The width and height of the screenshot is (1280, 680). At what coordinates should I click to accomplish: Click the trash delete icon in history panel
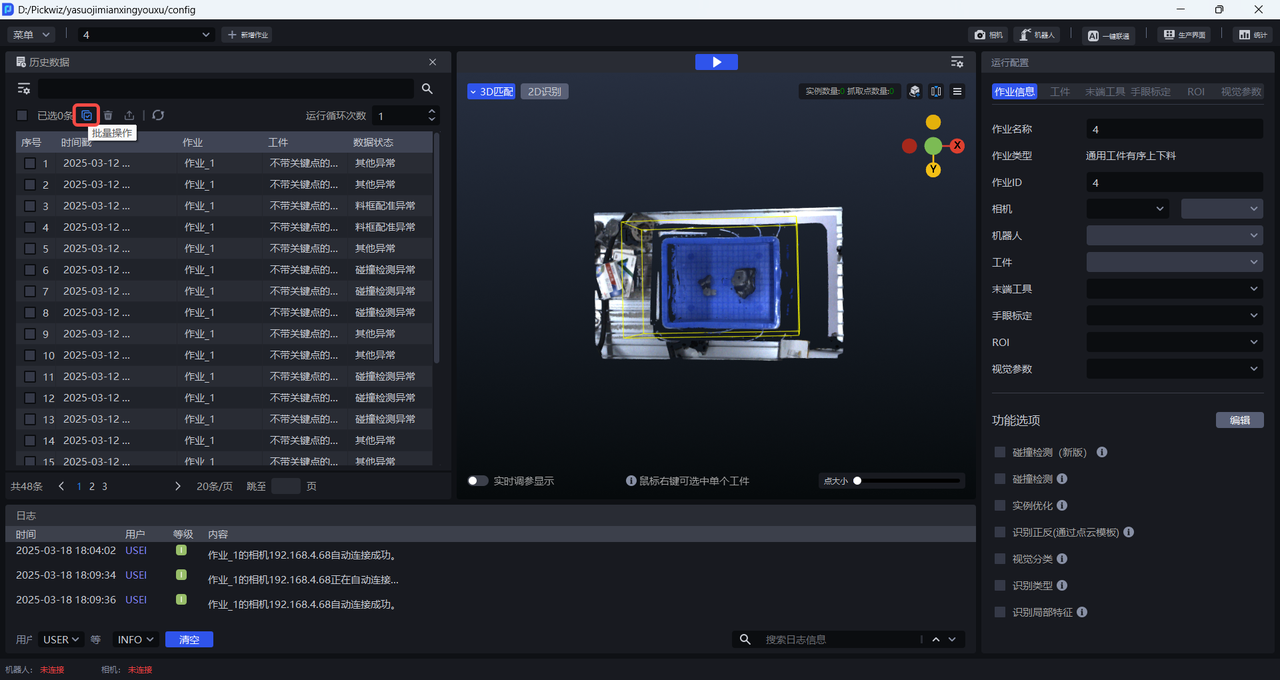point(108,116)
